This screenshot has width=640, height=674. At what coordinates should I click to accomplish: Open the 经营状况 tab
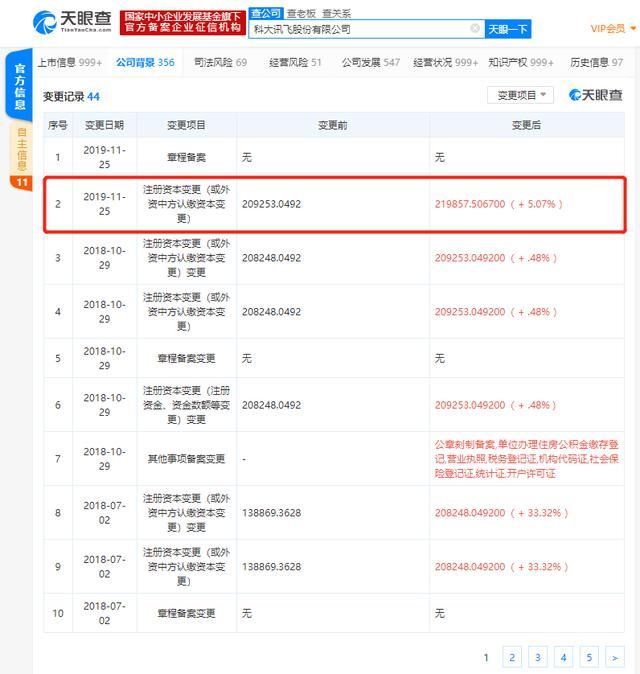[445, 62]
